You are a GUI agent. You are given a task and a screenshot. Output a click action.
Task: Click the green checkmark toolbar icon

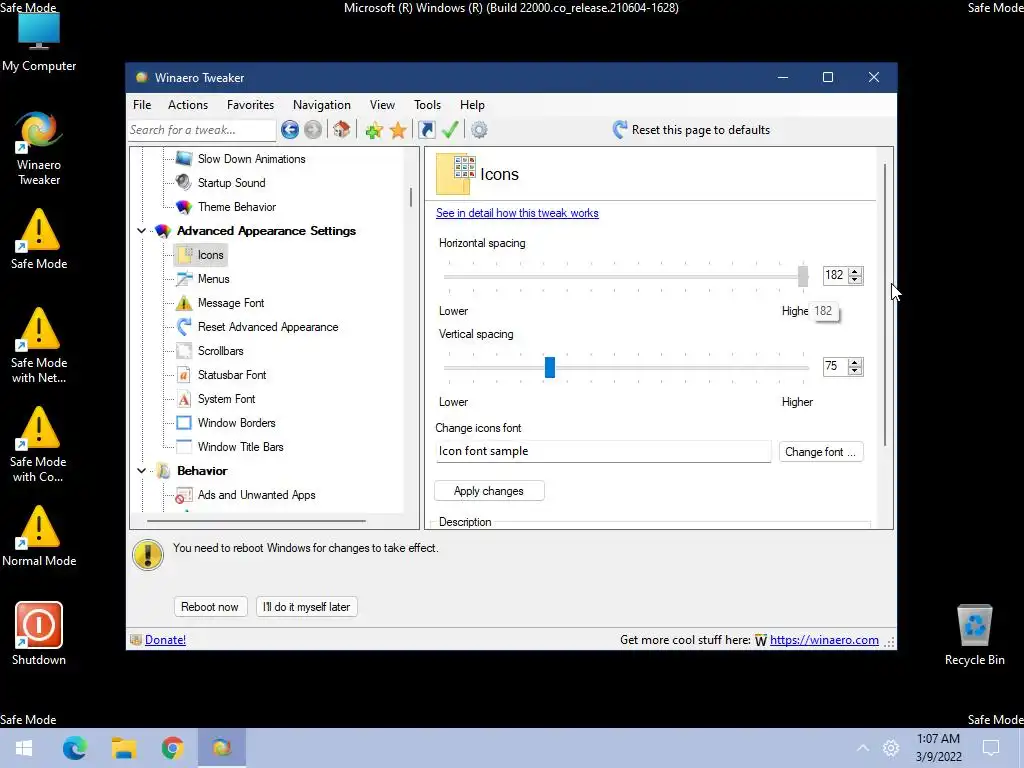point(450,130)
